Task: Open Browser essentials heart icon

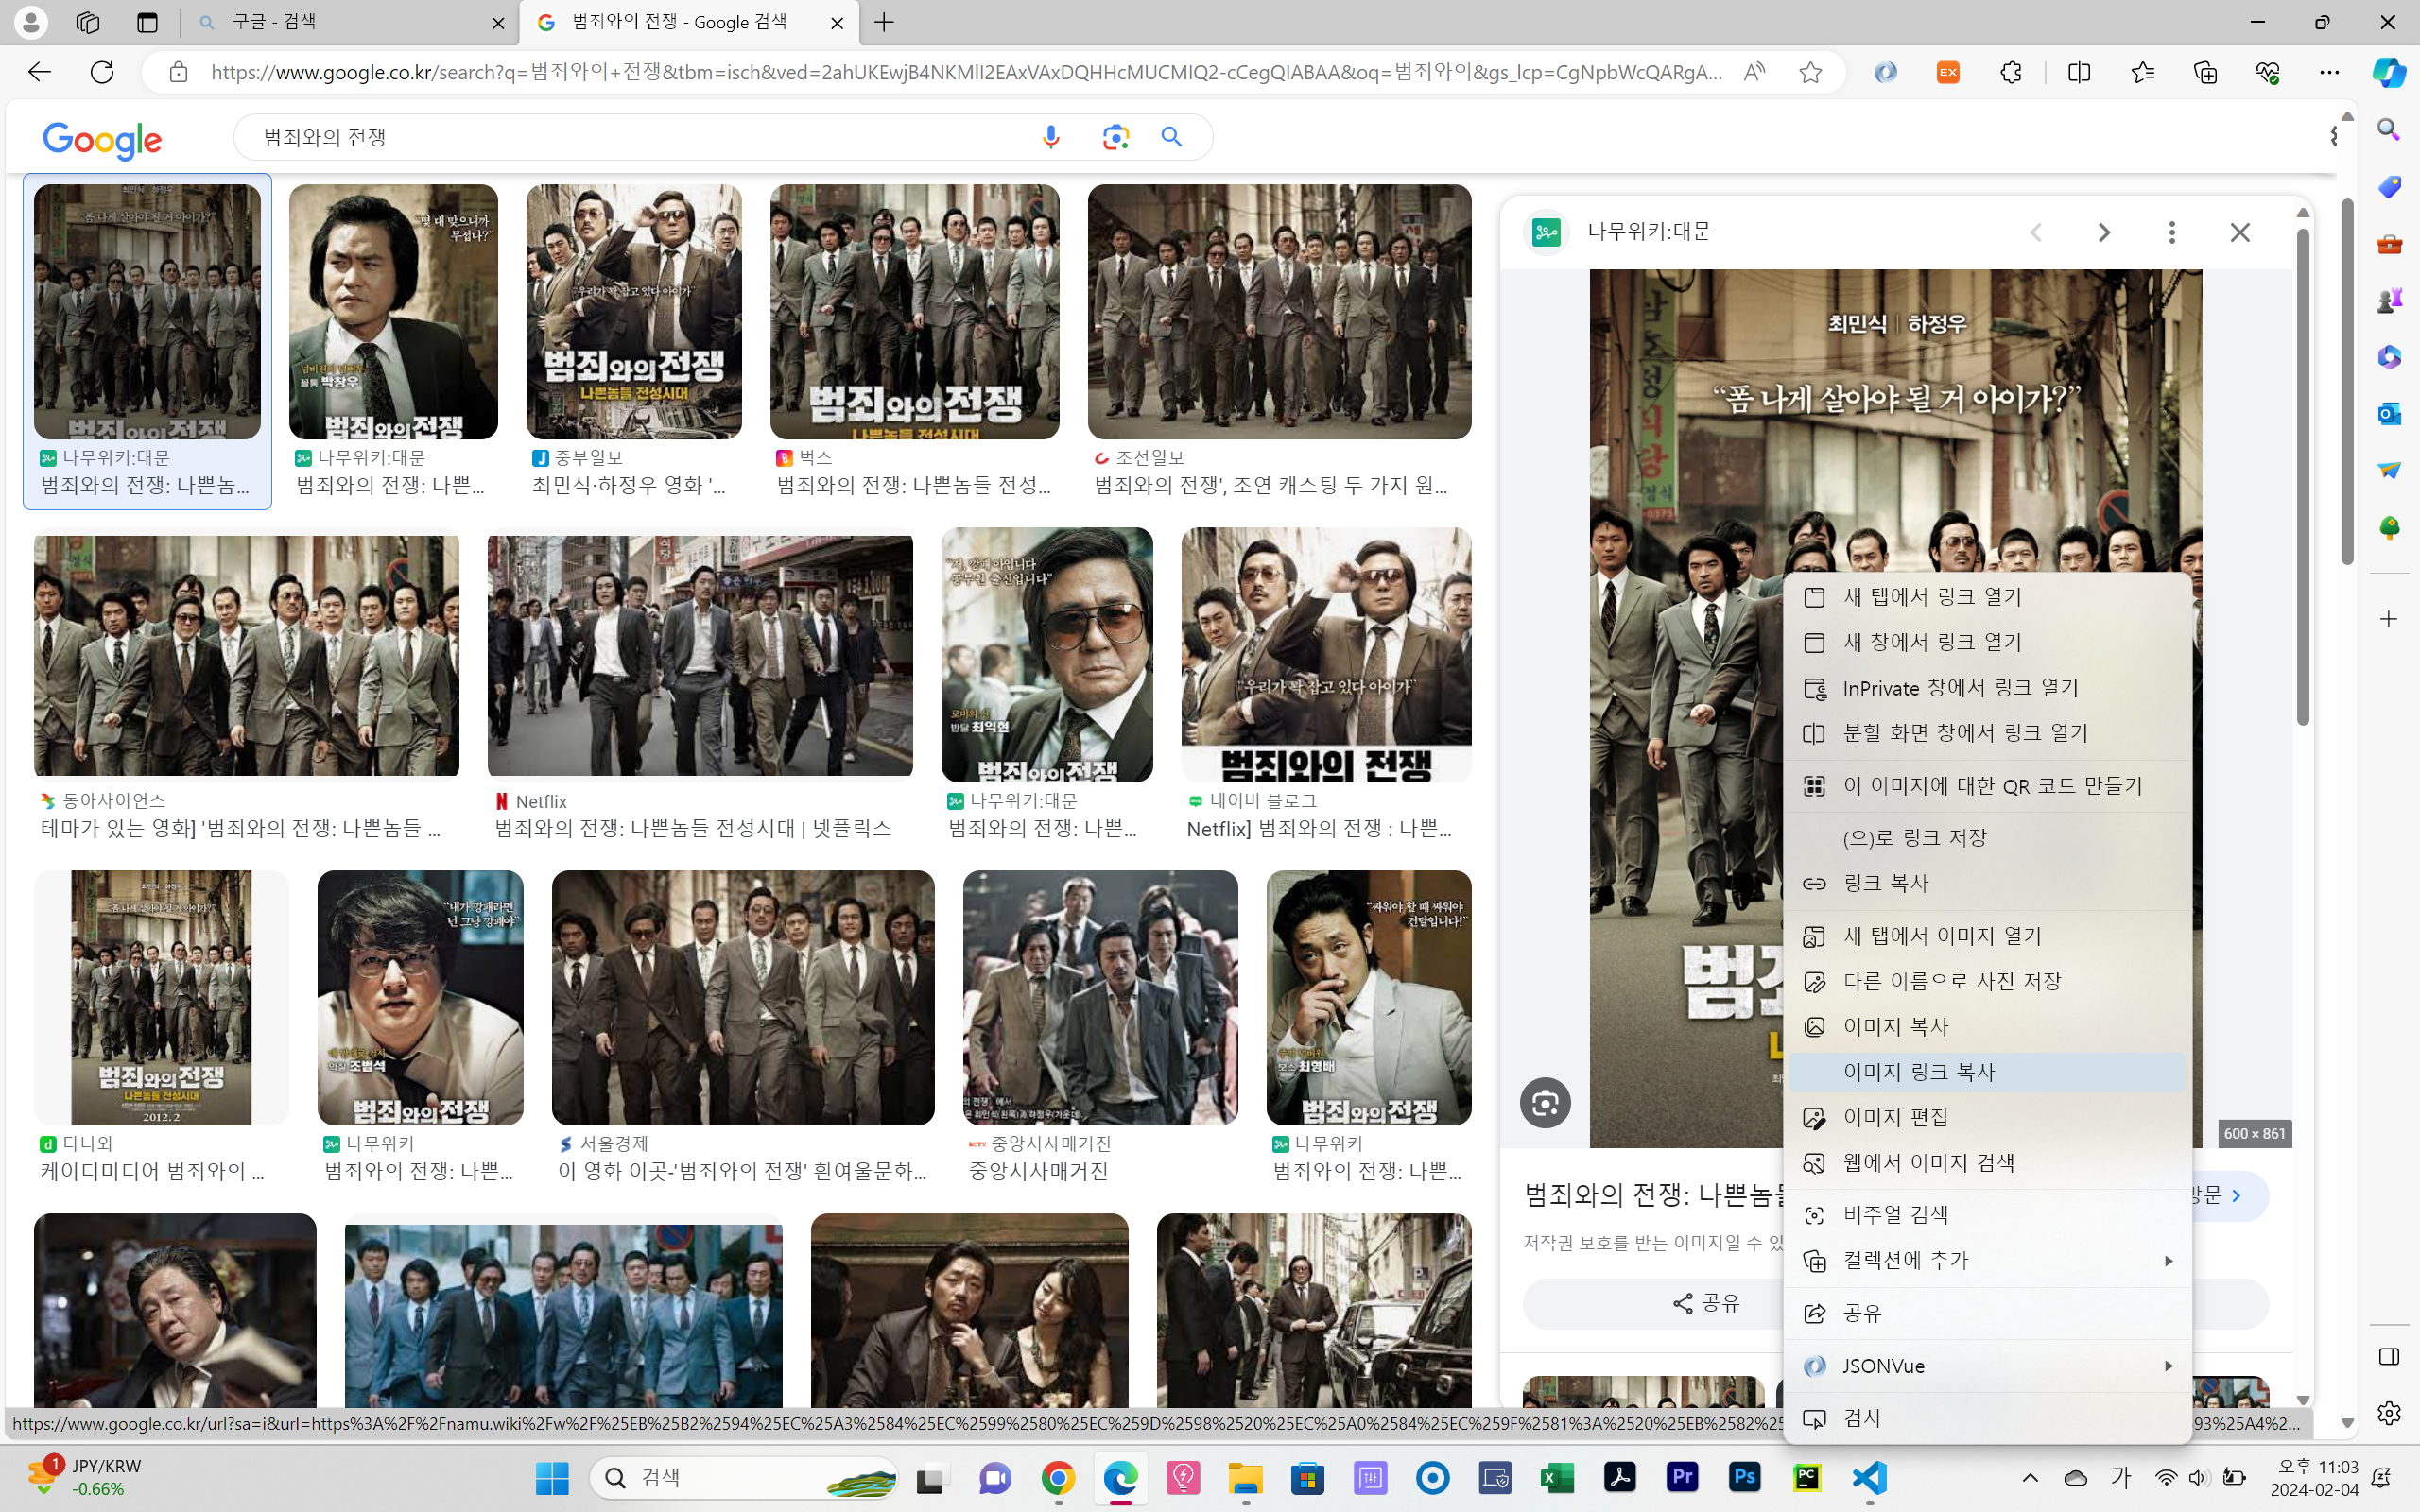Action: (x=2267, y=72)
